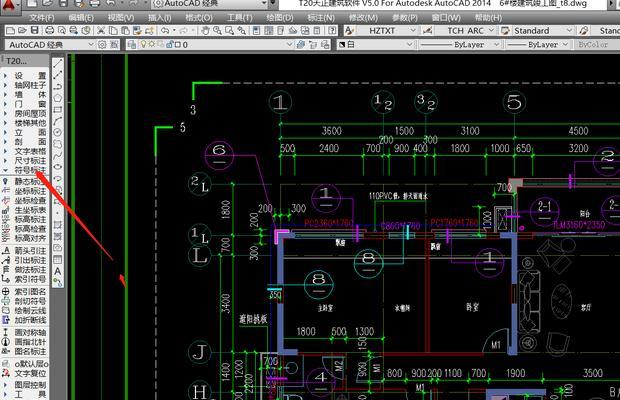This screenshot has width=620, height=400.
Task: Open the 格式(O) menu
Action: [199, 18]
